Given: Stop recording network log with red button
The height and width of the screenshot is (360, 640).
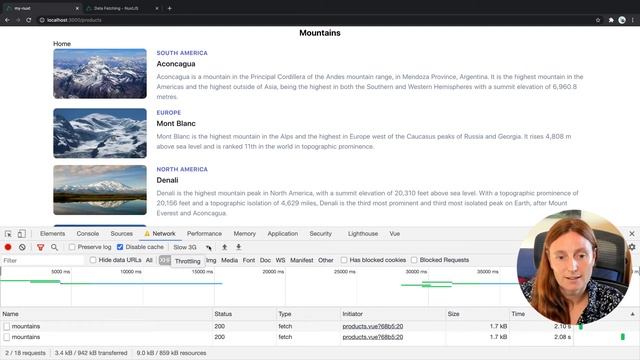Looking at the screenshot, I should point(8,247).
